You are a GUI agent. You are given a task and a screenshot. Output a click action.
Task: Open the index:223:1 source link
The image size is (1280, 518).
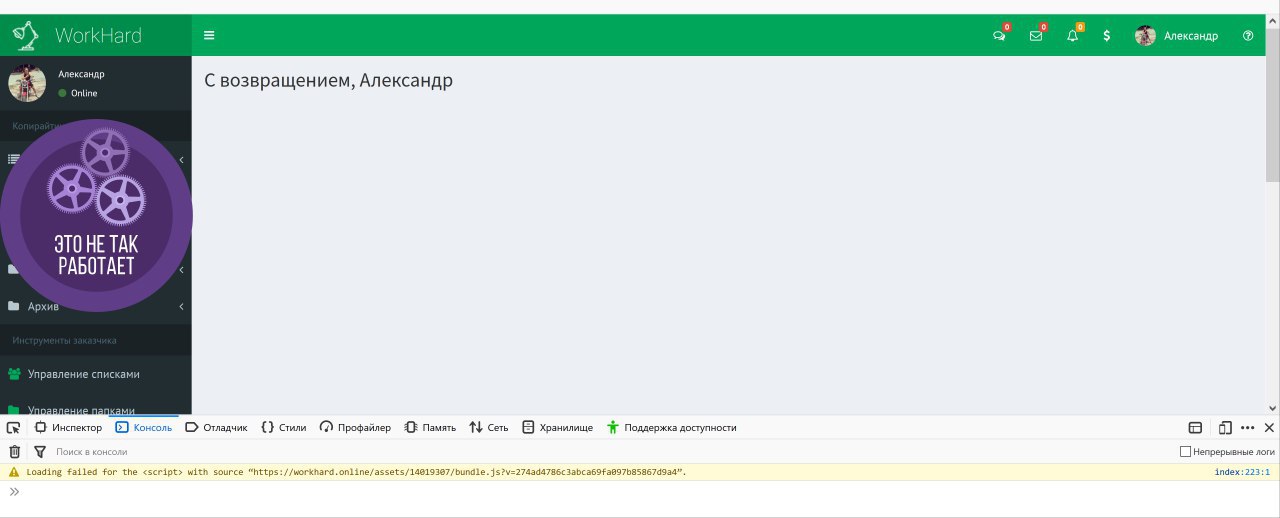pyautogui.click(x=1242, y=472)
